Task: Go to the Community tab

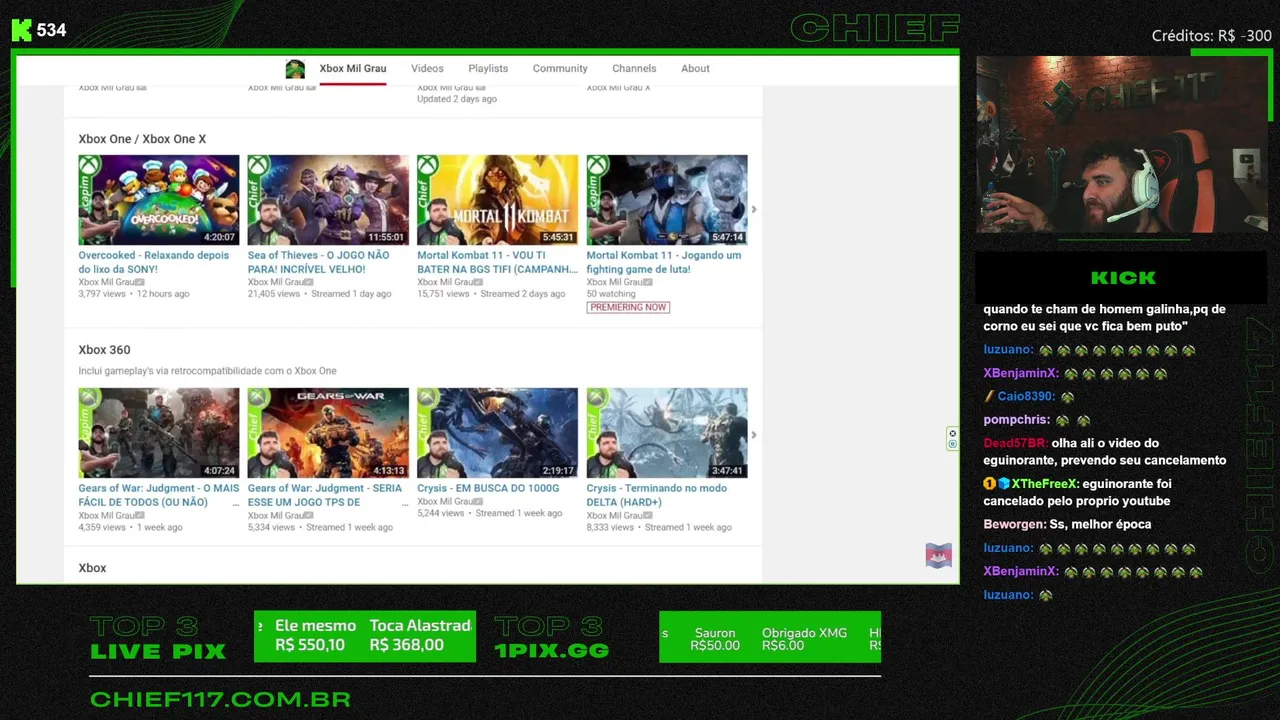Action: 560,68
